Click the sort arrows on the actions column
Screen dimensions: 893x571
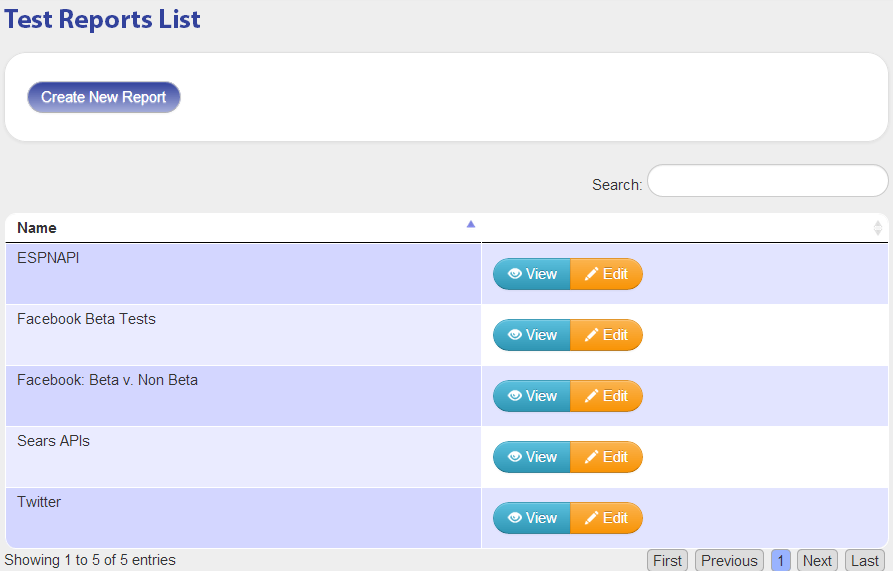click(x=878, y=228)
